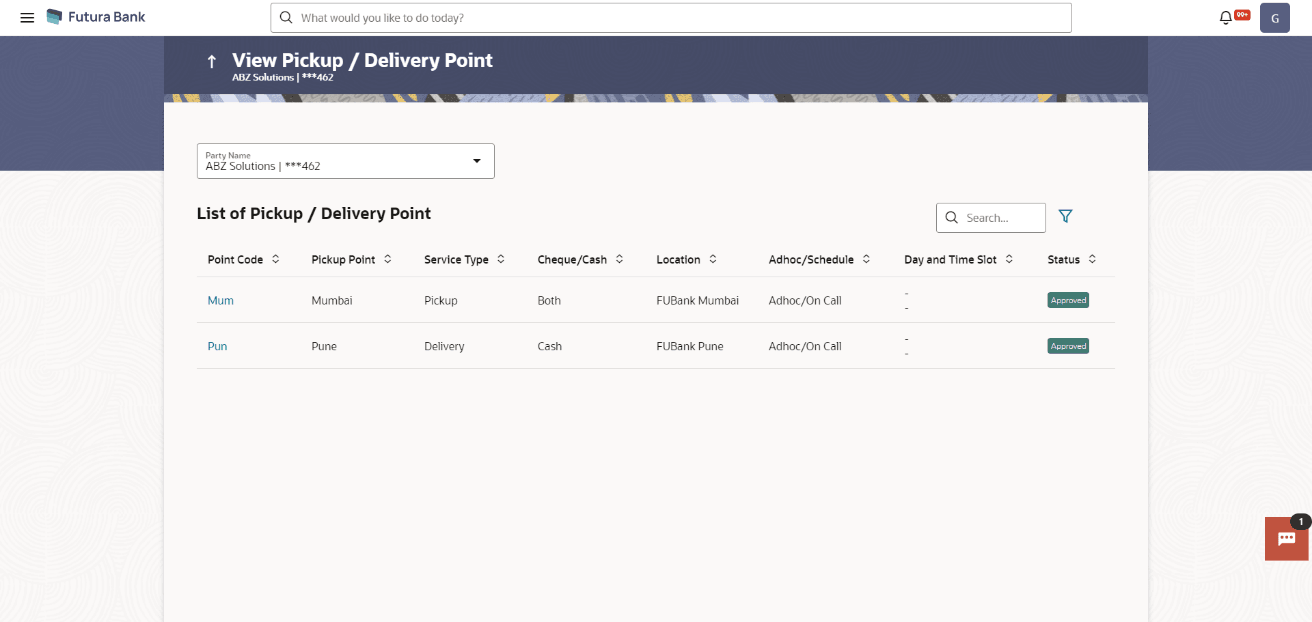Image resolution: width=1312 pixels, height=622 pixels.
Task: Click the Approved badge in Pune row
Action: [1068, 346]
